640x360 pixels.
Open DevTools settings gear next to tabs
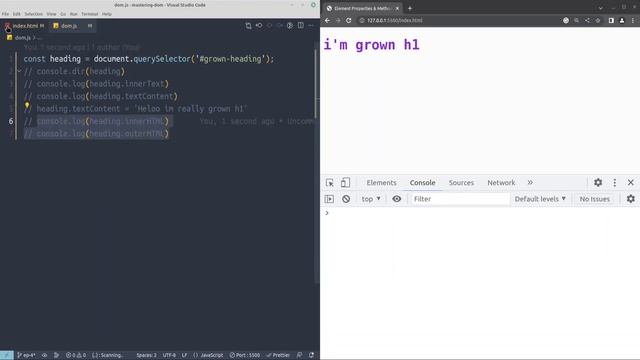click(598, 183)
